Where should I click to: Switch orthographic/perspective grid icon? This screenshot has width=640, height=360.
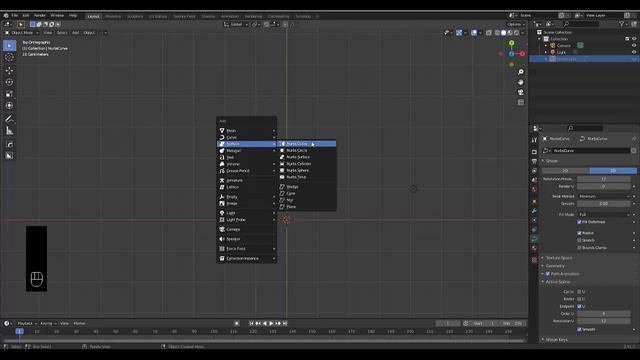[x=521, y=102]
